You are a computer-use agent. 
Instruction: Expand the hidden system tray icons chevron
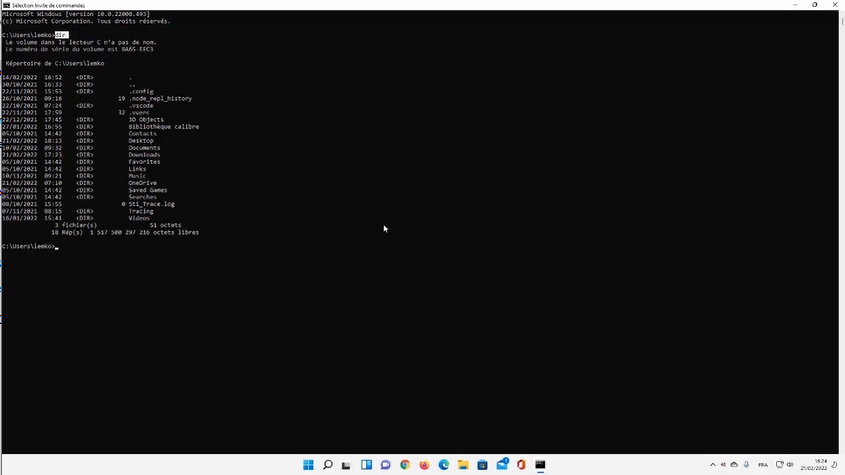(x=713, y=465)
